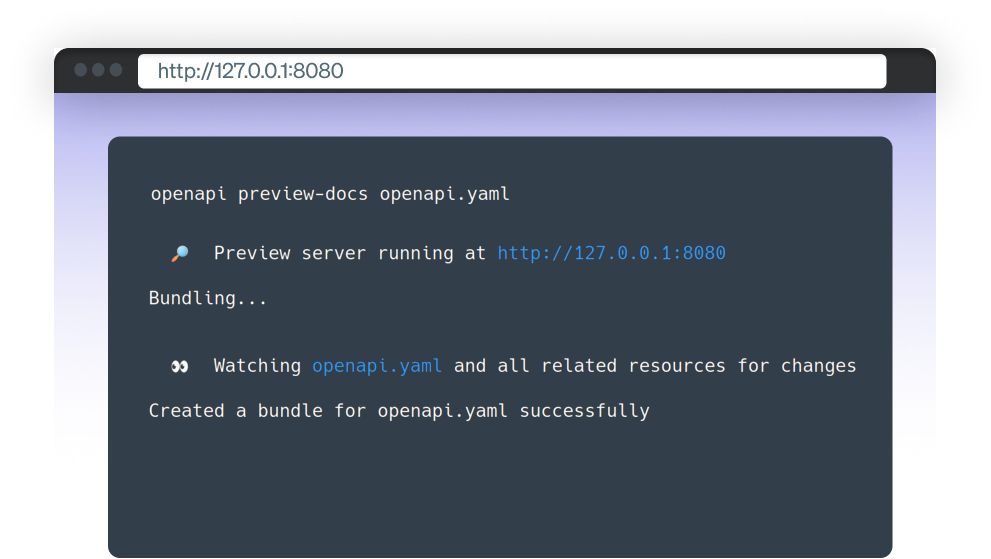This screenshot has width=991, height=559.
Task: Click the word 'successfully' in last line
Action: click(x=584, y=411)
